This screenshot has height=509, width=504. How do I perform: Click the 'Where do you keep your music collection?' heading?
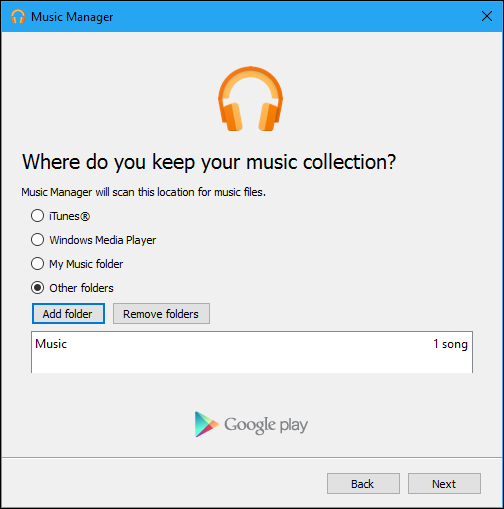coord(209,162)
